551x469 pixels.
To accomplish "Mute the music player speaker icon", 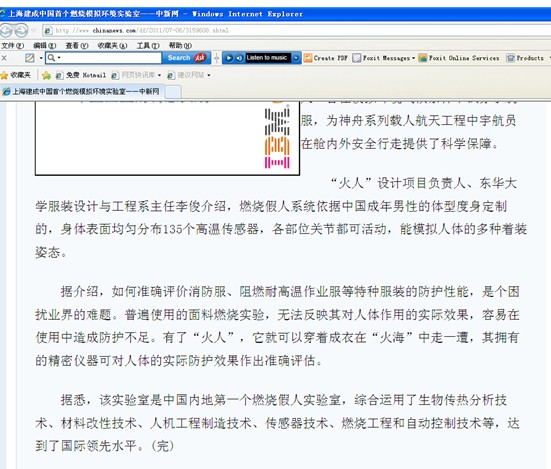I will tap(239, 58).
